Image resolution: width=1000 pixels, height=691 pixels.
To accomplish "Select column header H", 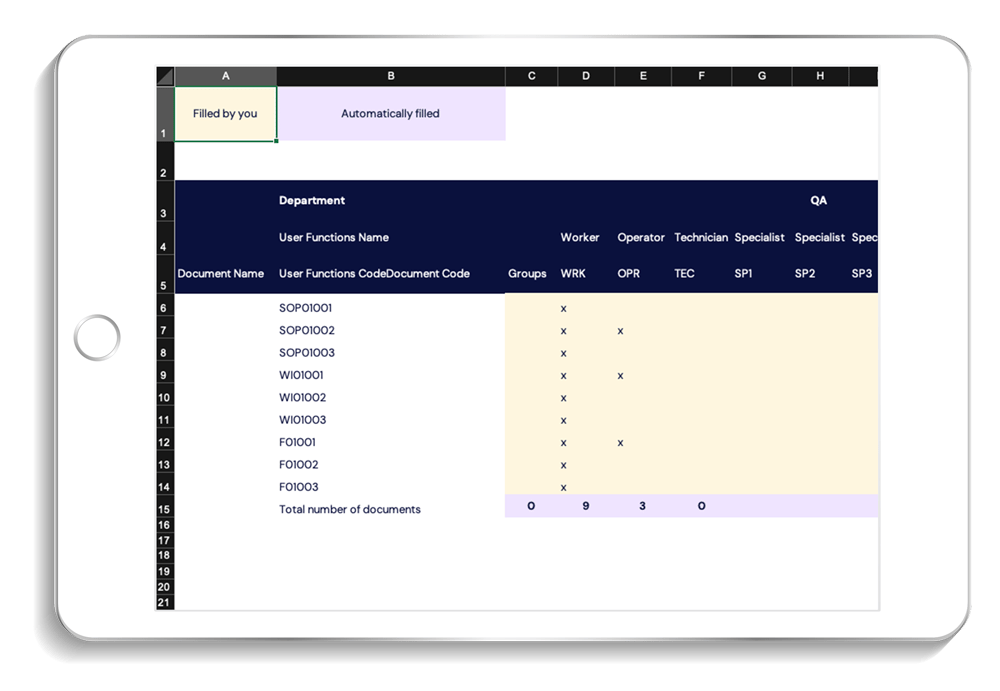I will (x=820, y=75).
